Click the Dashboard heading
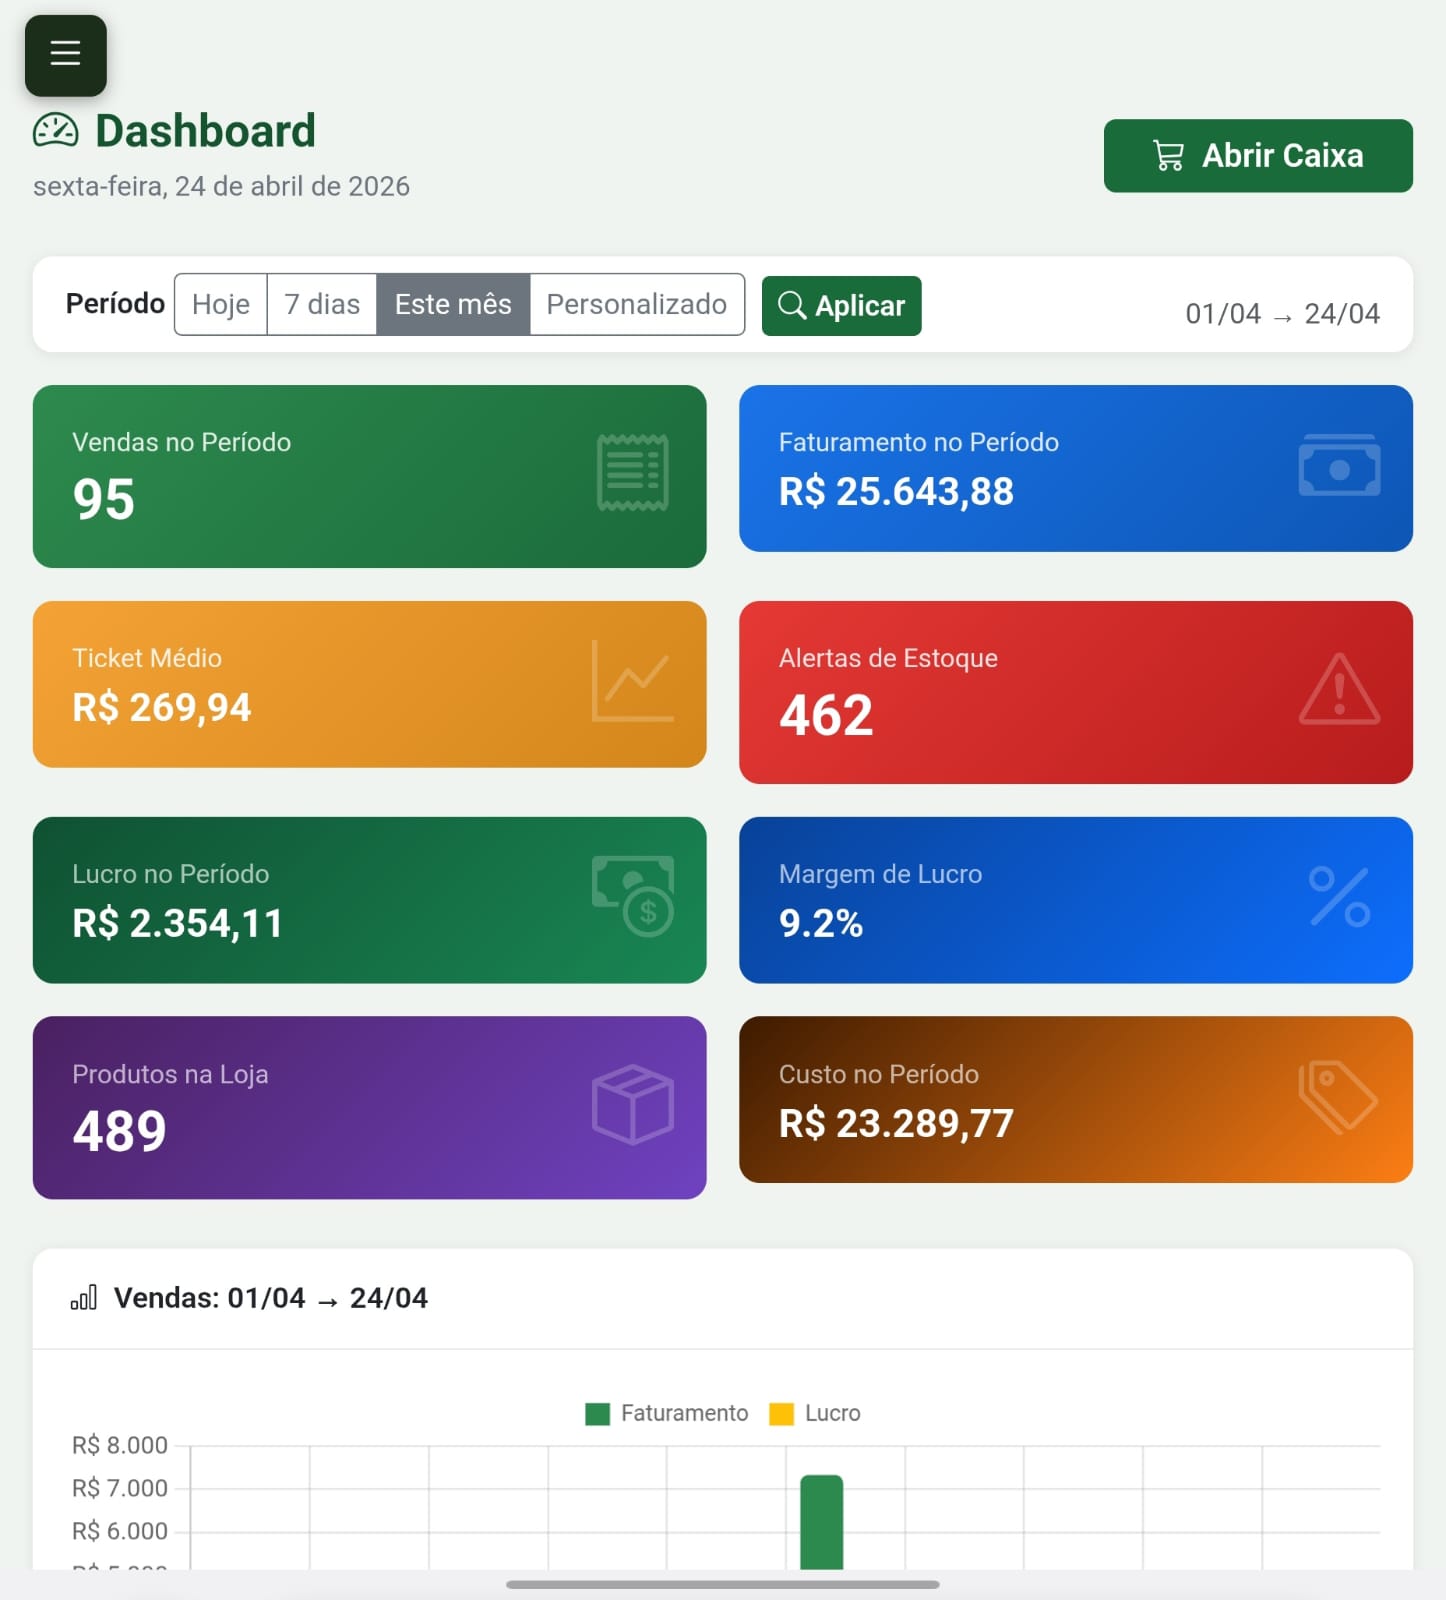The height and width of the screenshot is (1600, 1446). (206, 131)
